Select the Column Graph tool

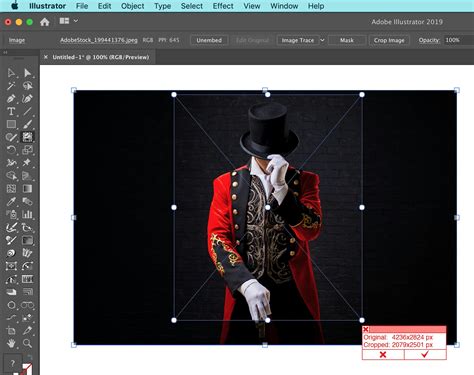tap(27, 214)
